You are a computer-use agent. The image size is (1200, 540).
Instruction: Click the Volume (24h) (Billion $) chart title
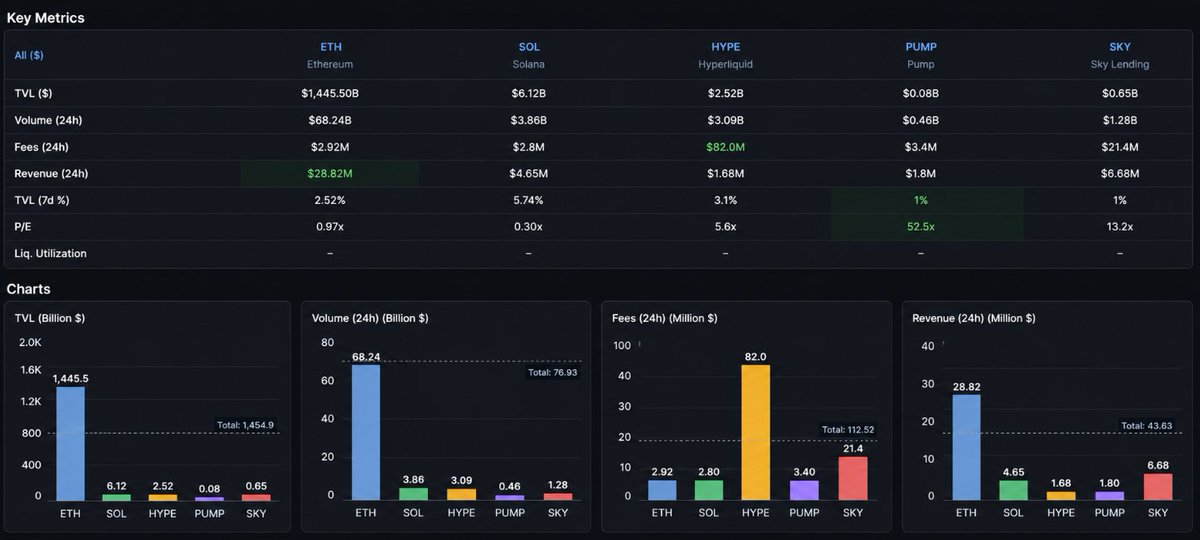(370, 318)
